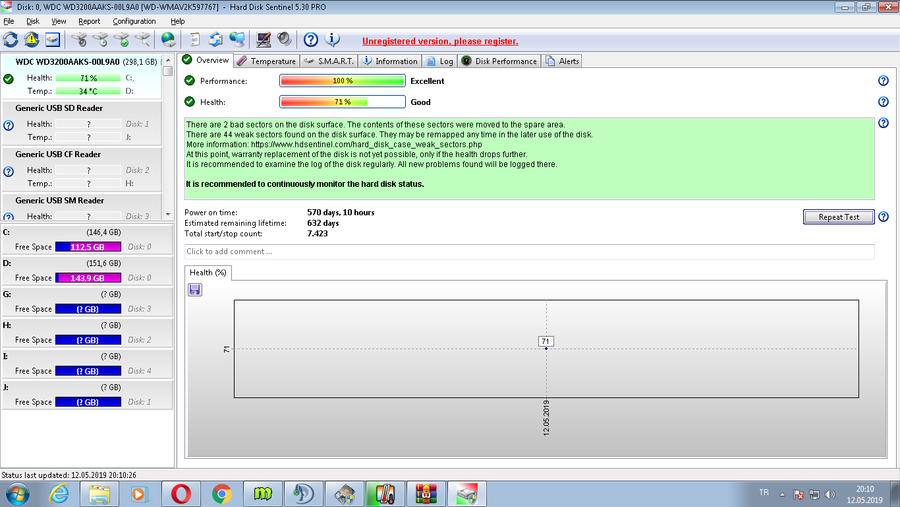
Task: Select the Generic USB SD Reader disk
Action: pyautogui.click(x=82, y=123)
